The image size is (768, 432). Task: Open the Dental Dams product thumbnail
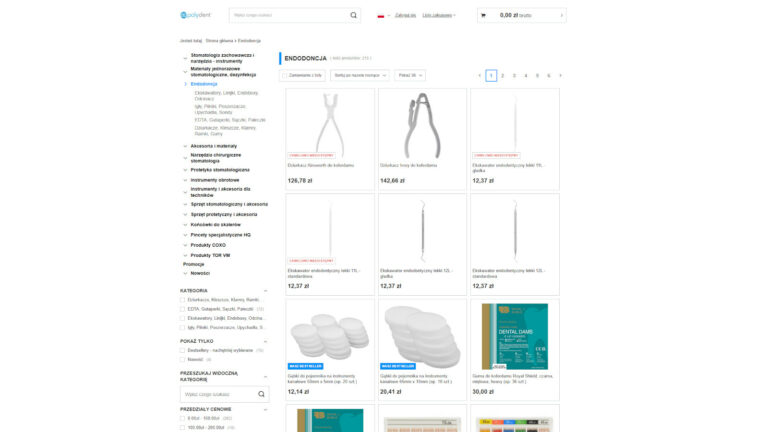point(515,336)
